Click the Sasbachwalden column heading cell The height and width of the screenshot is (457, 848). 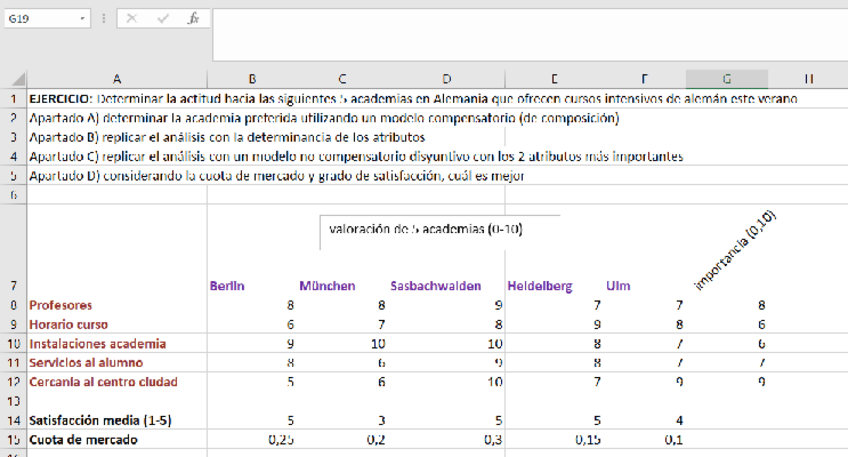(x=435, y=286)
